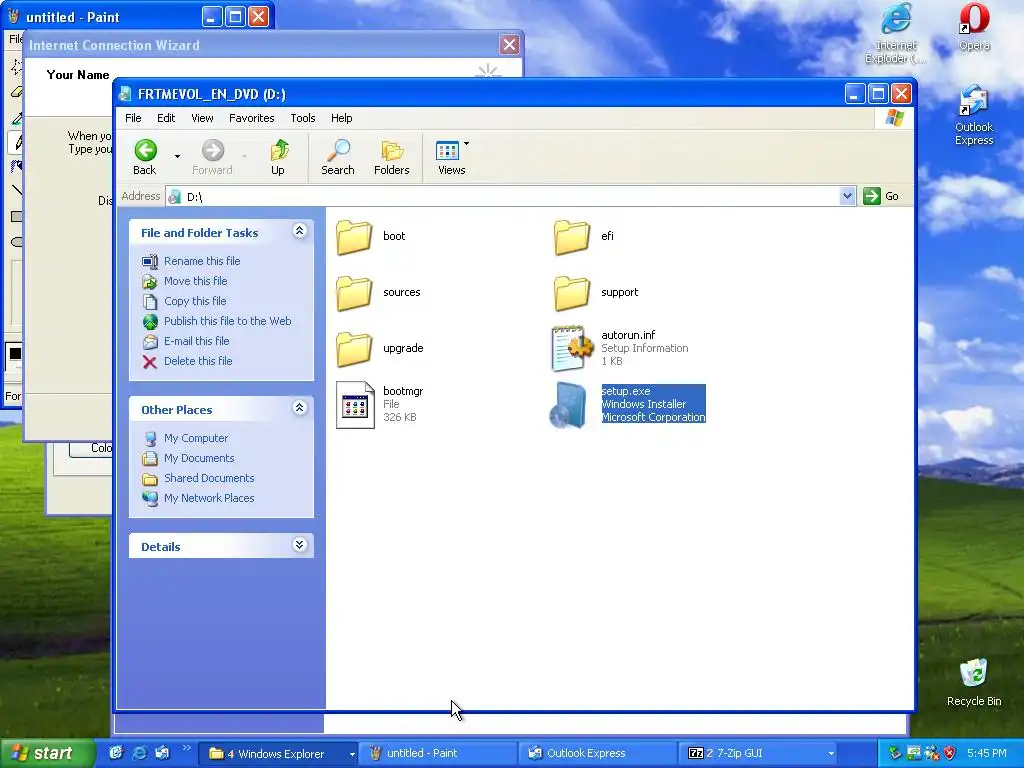Screen dimensions: 1024x768
Task: Go to Shared Documents link
Action: tap(209, 478)
